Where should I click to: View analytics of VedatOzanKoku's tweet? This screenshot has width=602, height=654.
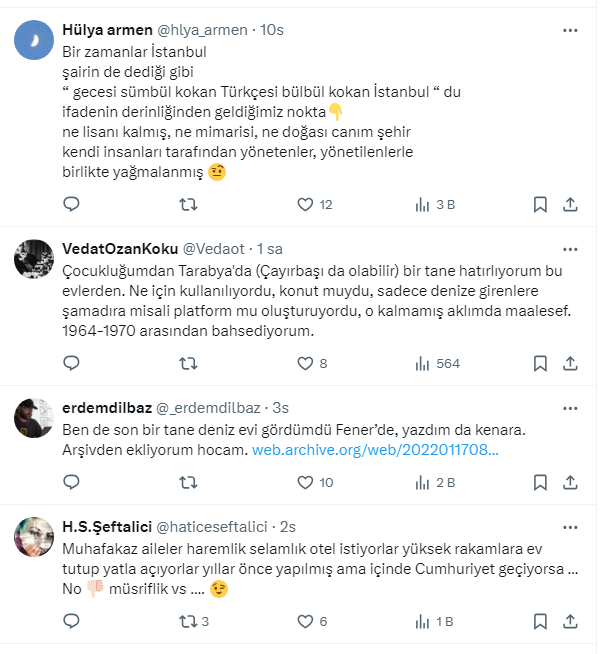422,363
